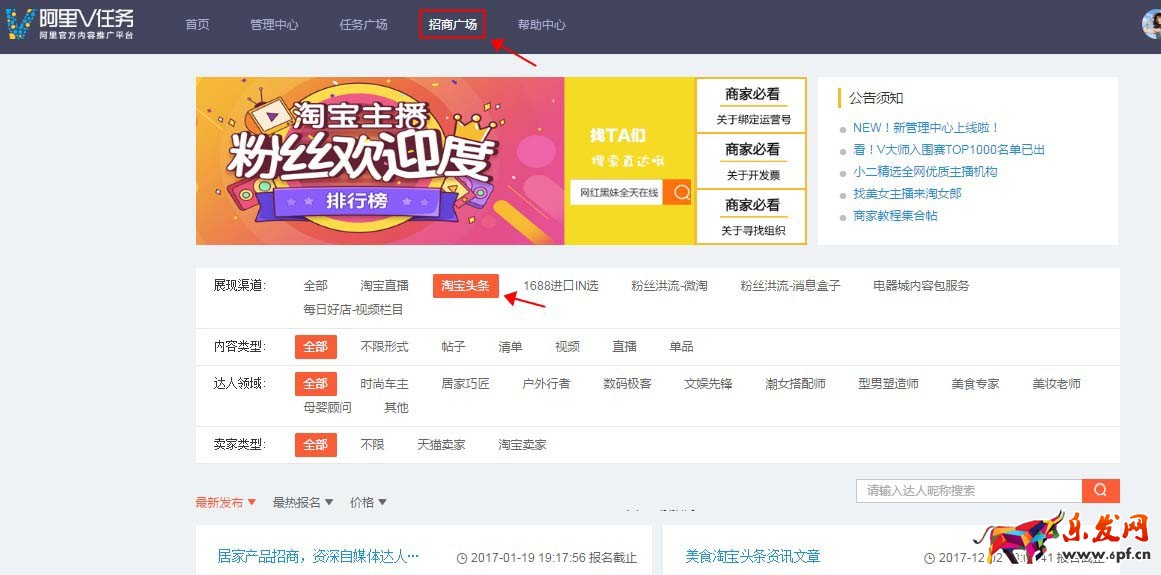The image size is (1161, 575).
Task: Select 天猫卖家 seller type
Action: coord(441,445)
